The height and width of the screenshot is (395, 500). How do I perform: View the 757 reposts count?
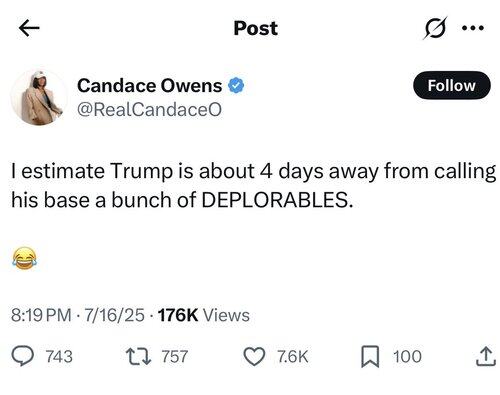175,356
